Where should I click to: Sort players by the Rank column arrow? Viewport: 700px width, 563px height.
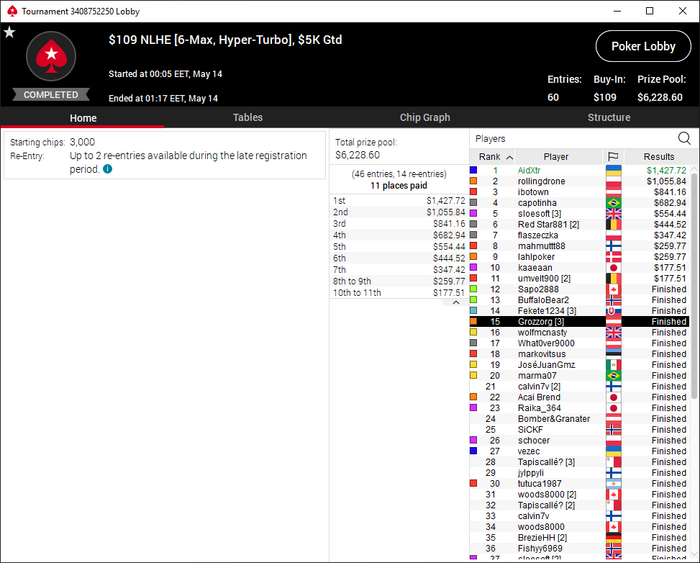coord(509,157)
